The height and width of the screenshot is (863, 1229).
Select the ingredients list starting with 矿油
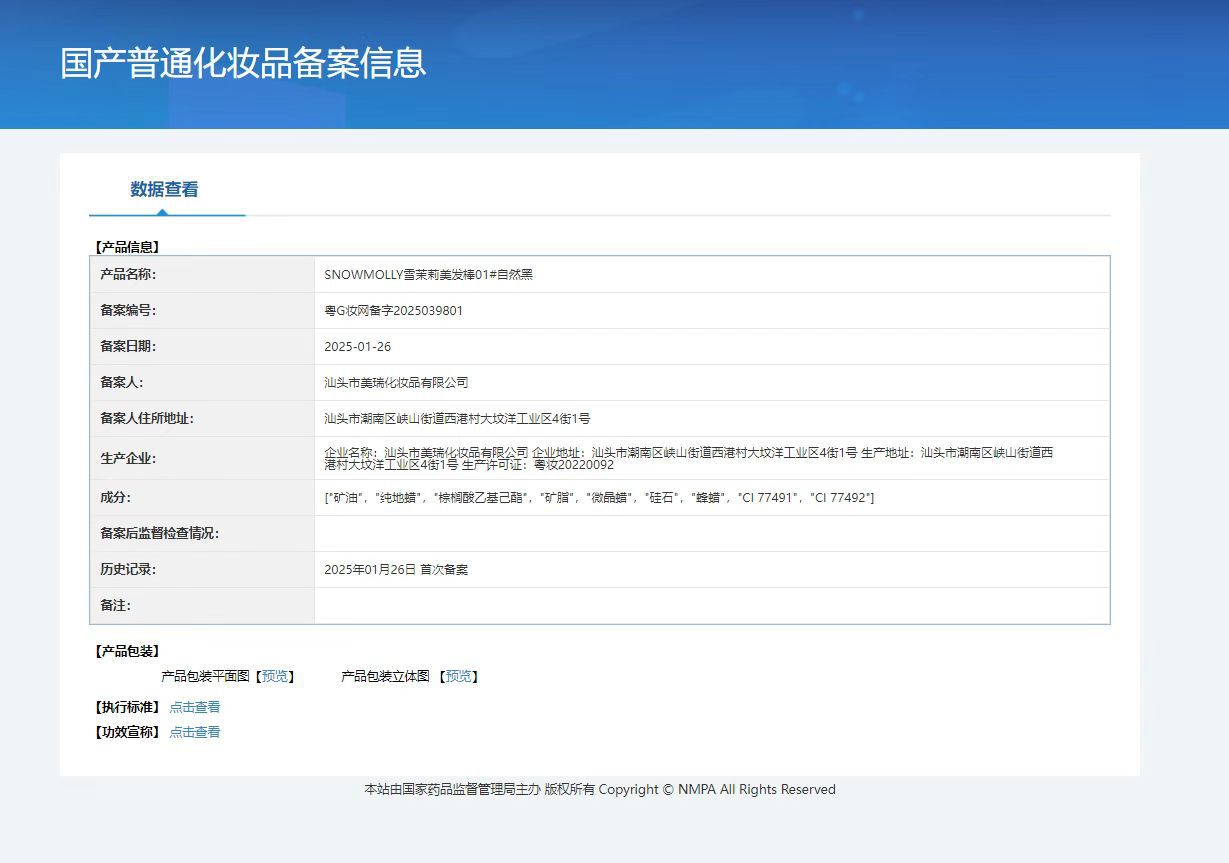(599, 498)
